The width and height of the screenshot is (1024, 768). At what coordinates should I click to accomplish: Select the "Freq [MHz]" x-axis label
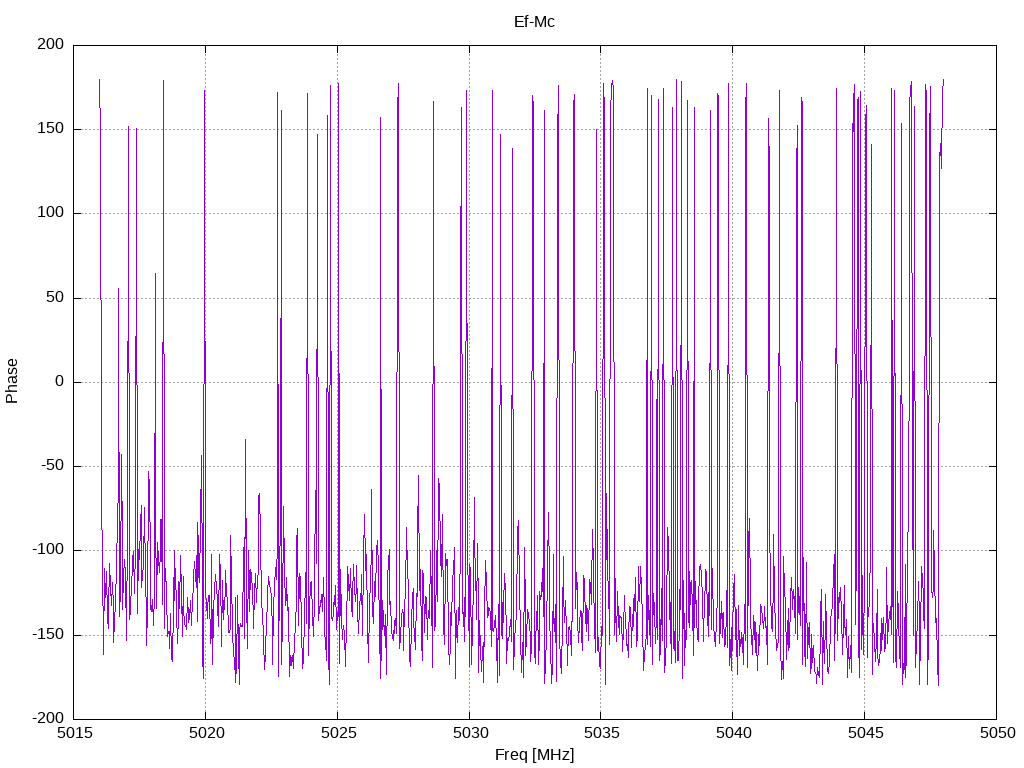tap(534, 755)
